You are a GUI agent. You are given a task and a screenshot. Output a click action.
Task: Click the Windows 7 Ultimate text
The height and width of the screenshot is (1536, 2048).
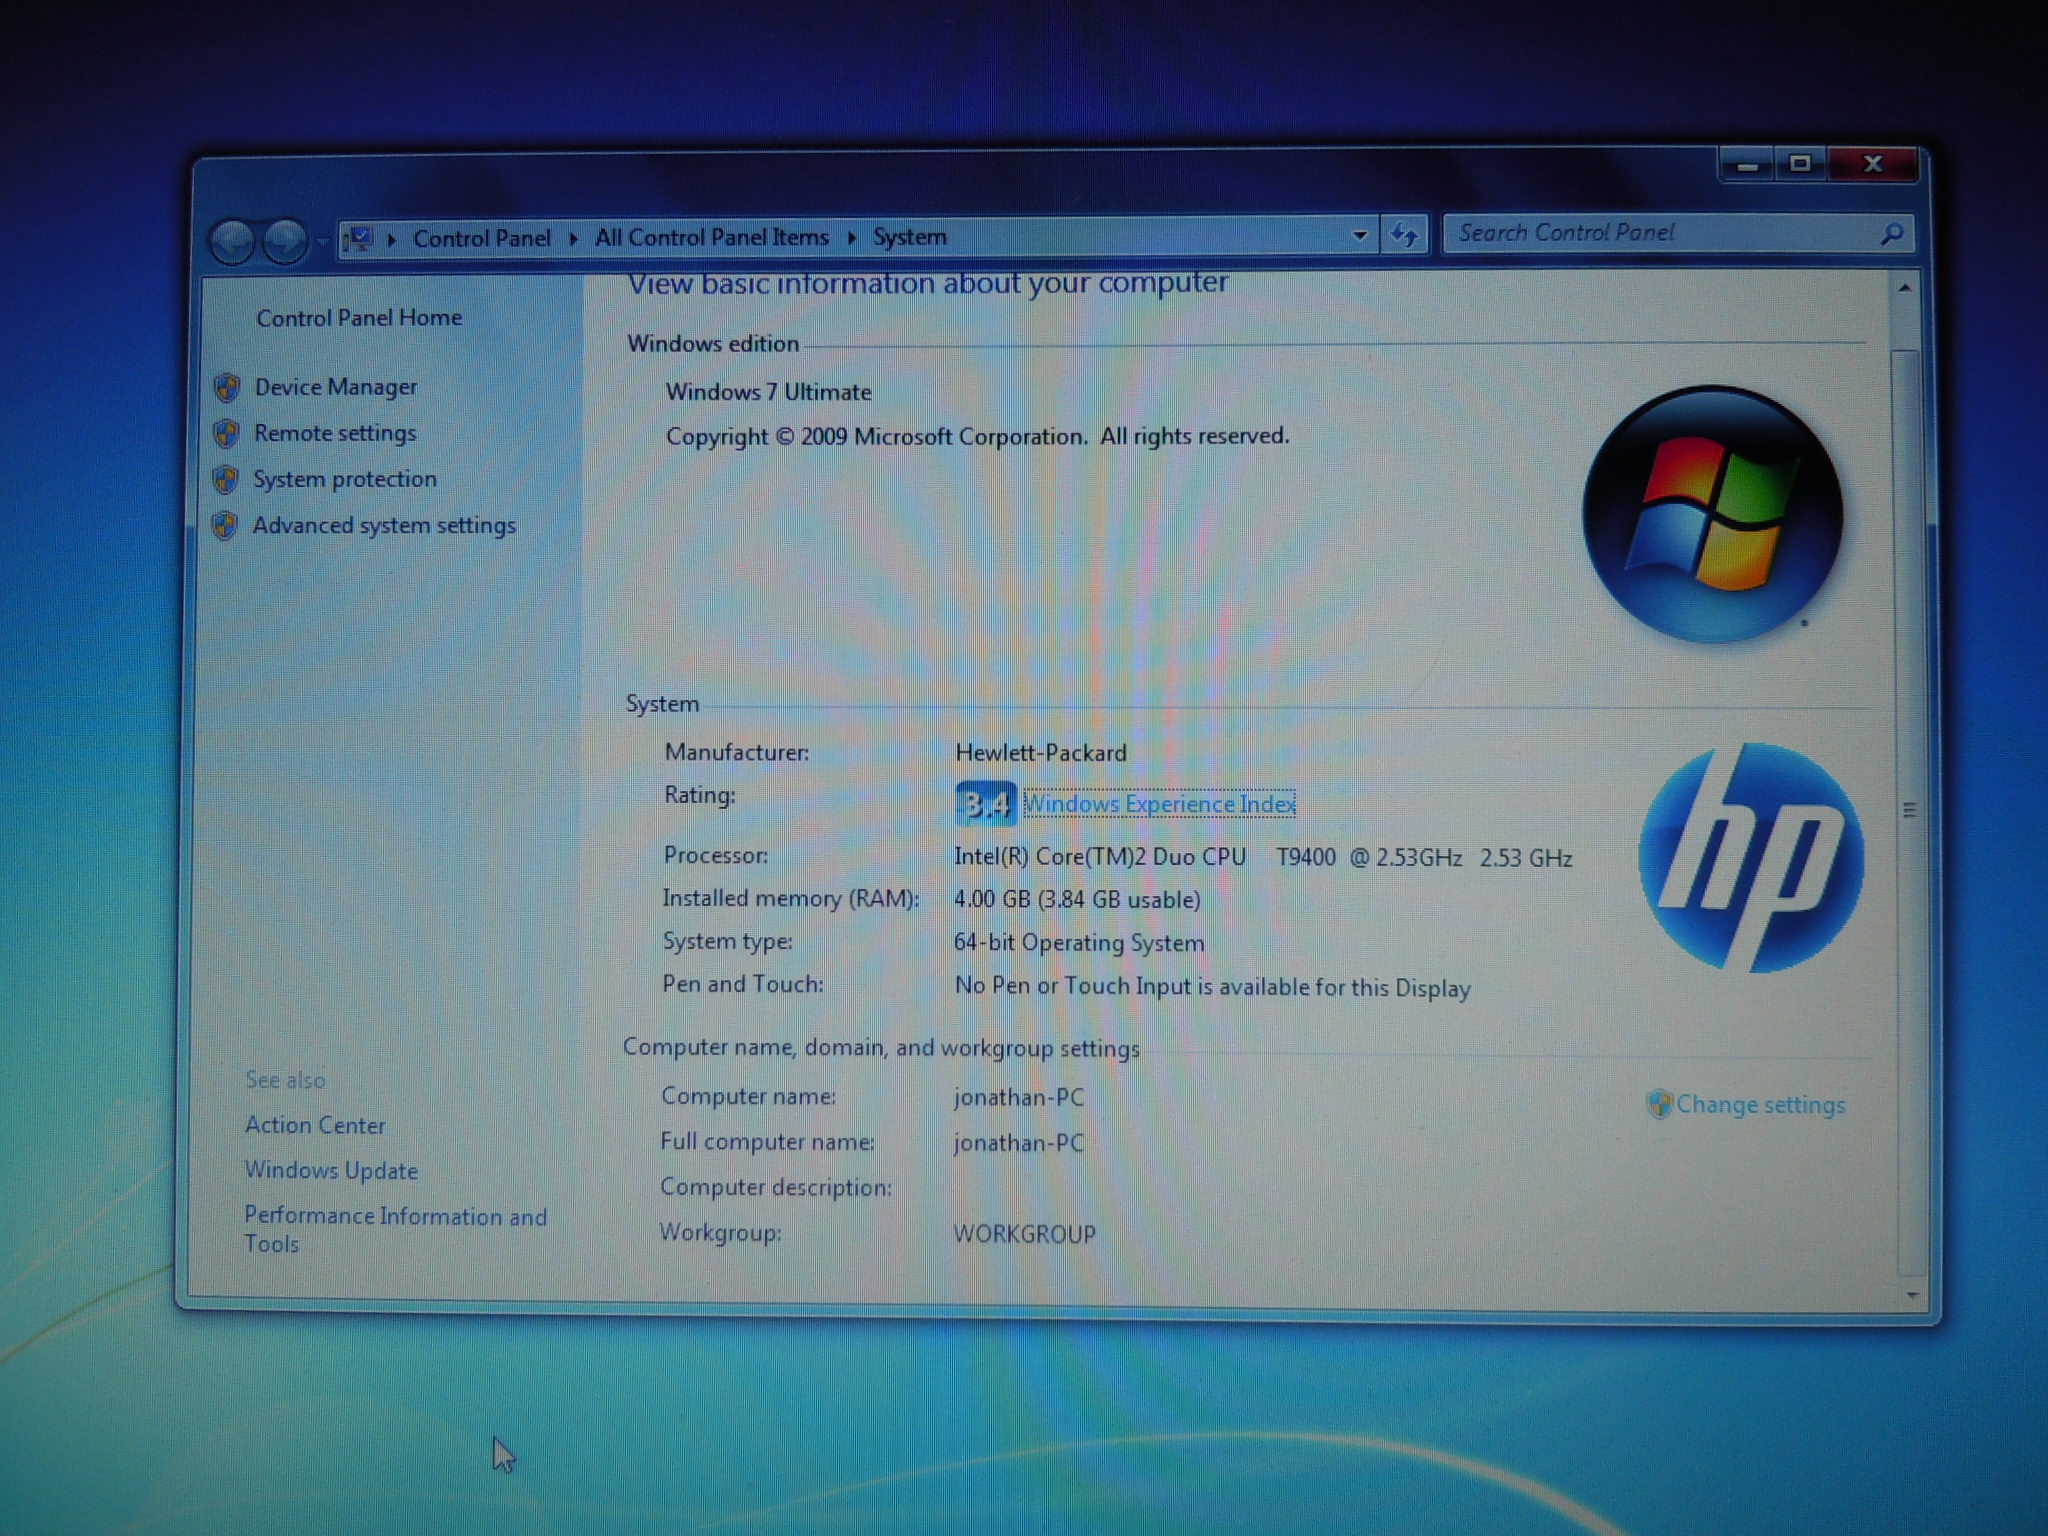click(768, 392)
